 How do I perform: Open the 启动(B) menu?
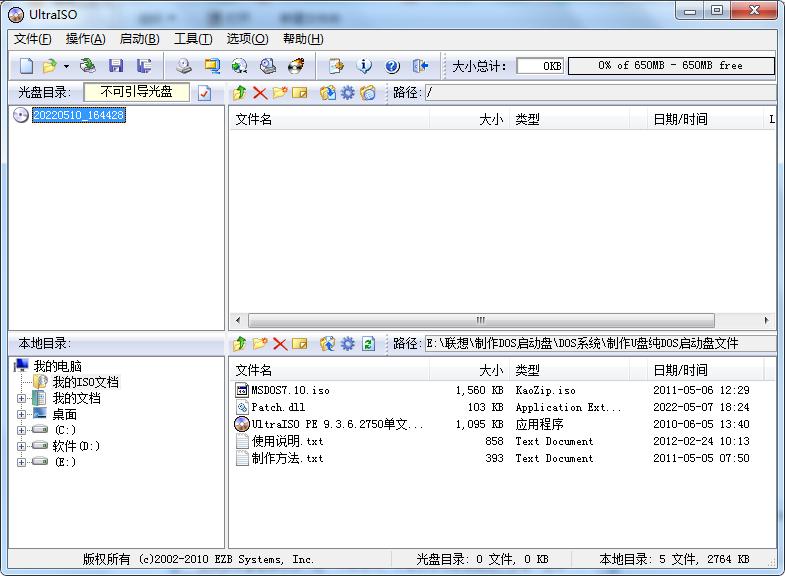tap(139, 39)
